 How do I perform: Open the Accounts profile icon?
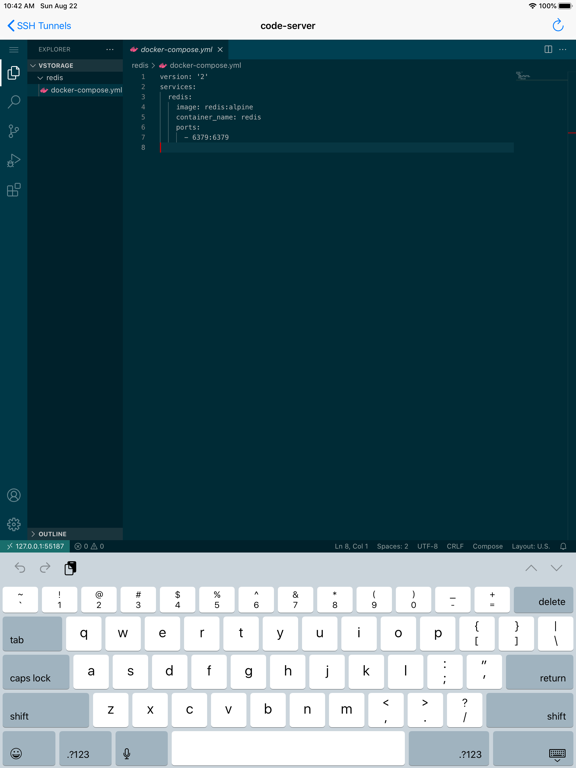pyautogui.click(x=14, y=495)
